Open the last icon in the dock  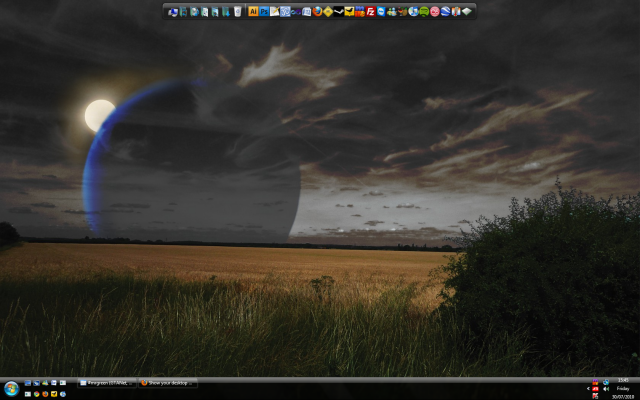tap(467, 11)
